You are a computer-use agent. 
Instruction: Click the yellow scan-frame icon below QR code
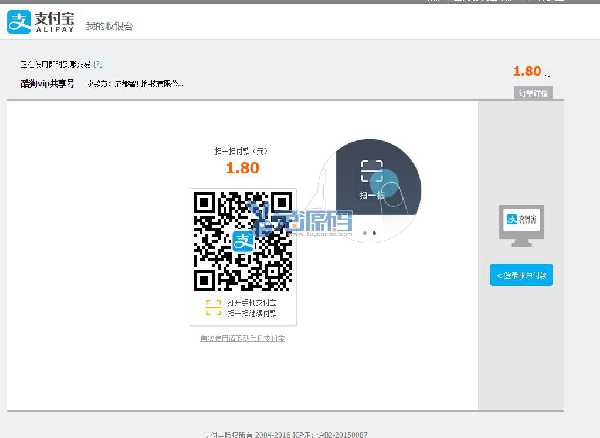(x=213, y=308)
